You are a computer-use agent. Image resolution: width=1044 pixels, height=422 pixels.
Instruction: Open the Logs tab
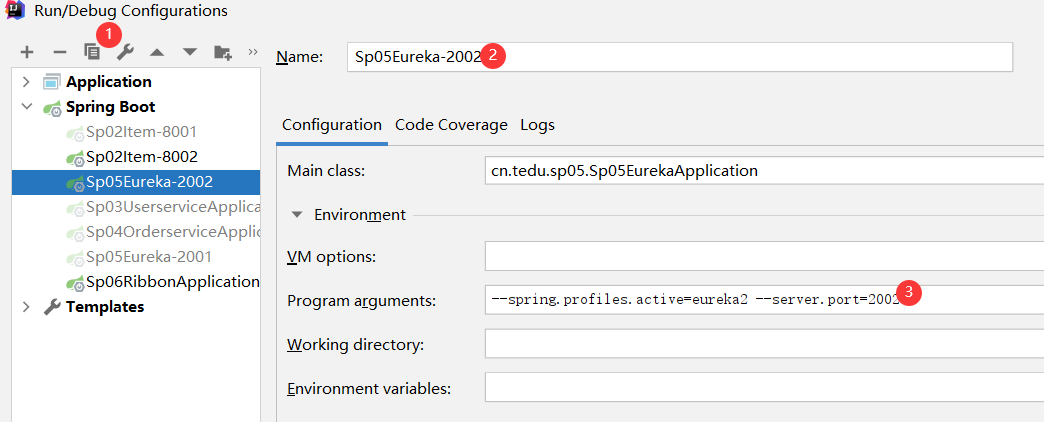537,125
